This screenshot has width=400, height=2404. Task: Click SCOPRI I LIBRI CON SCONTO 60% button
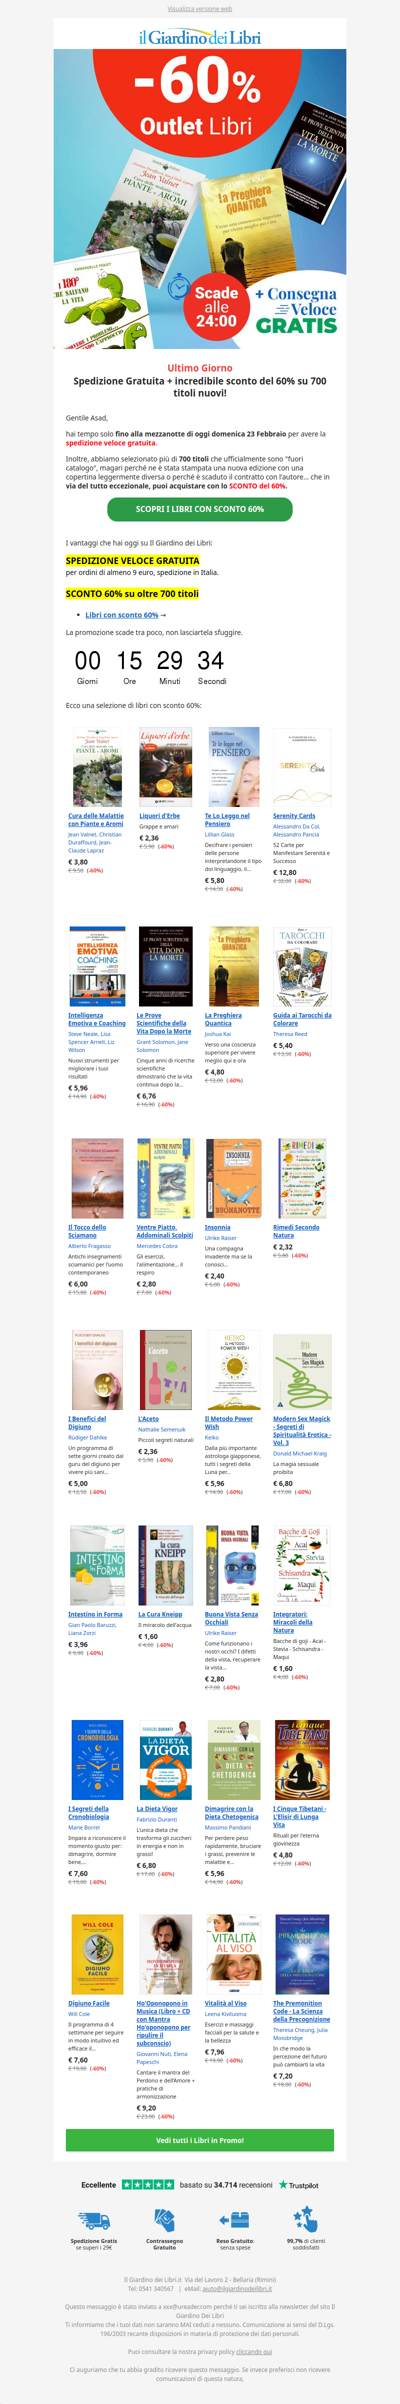pyautogui.click(x=200, y=509)
